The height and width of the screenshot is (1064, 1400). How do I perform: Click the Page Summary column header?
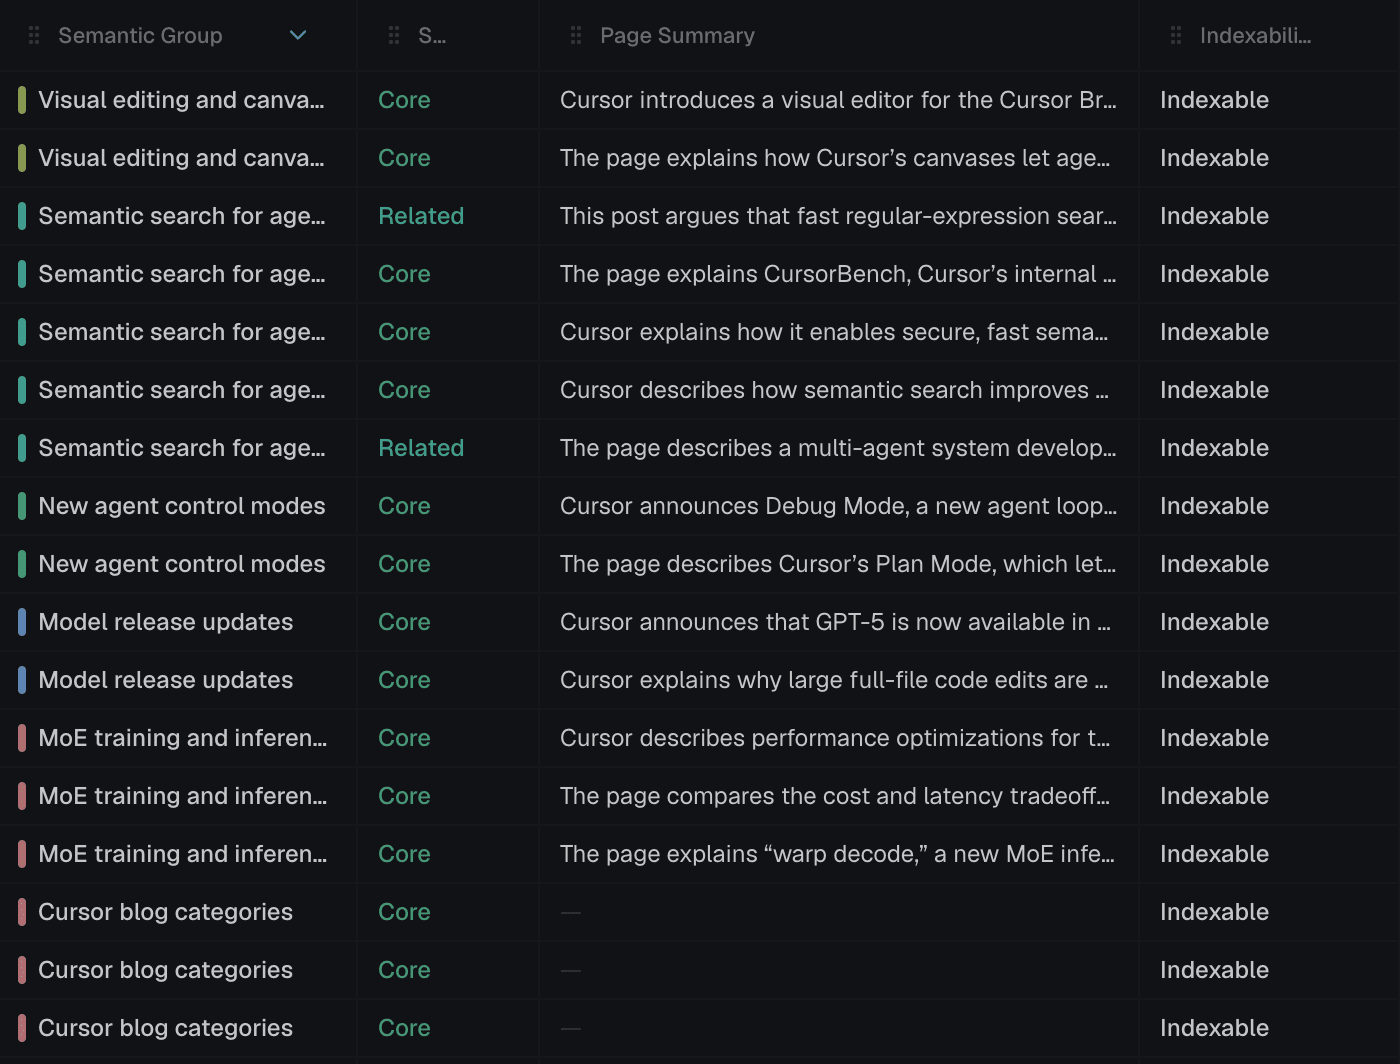pos(677,36)
